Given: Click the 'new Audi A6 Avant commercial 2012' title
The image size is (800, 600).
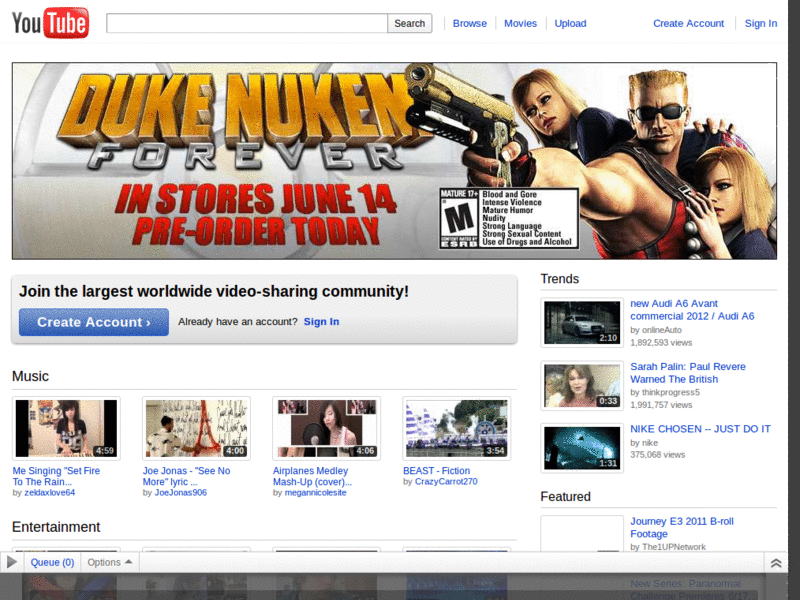Looking at the screenshot, I should click(692, 310).
